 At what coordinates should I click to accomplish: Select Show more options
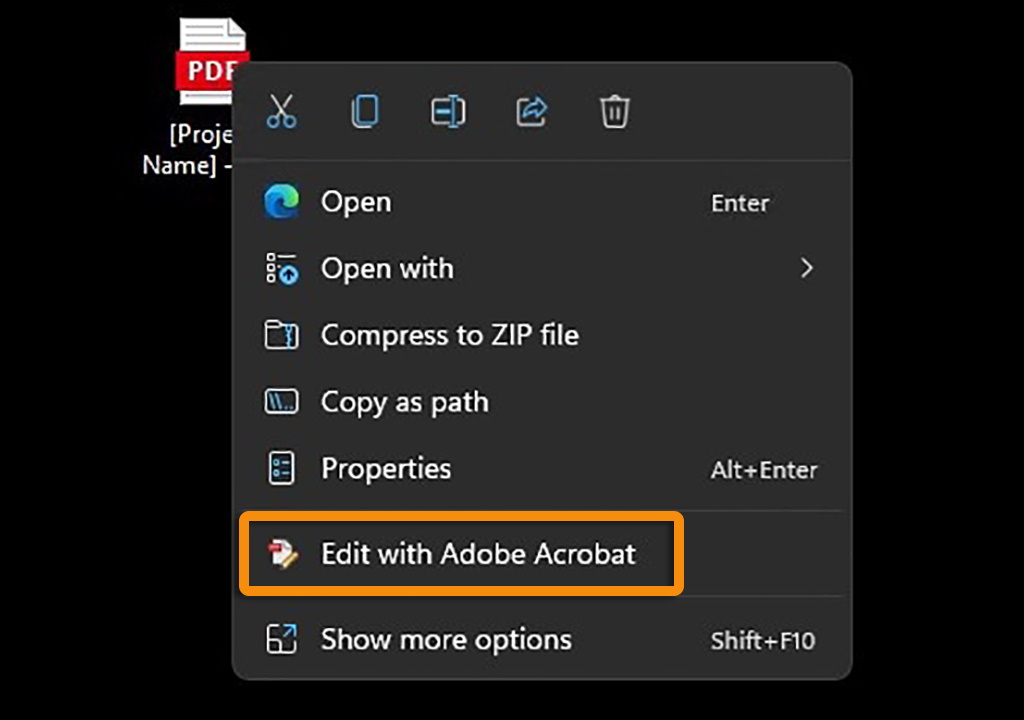[446, 640]
